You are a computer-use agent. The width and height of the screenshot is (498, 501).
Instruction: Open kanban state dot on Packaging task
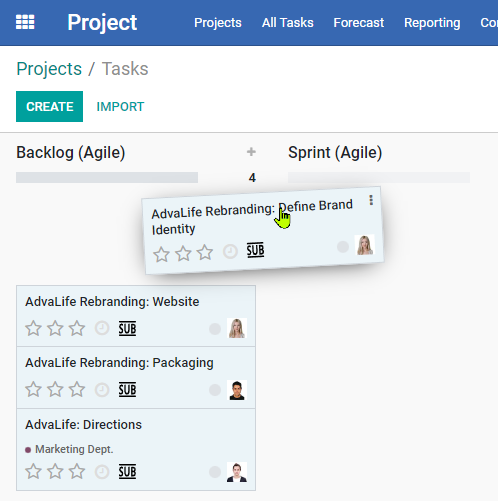[215, 390]
